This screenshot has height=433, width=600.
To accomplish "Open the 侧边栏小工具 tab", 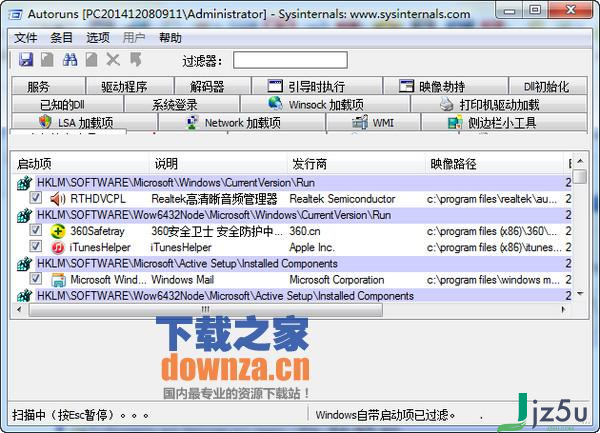I will pyautogui.click(x=504, y=122).
